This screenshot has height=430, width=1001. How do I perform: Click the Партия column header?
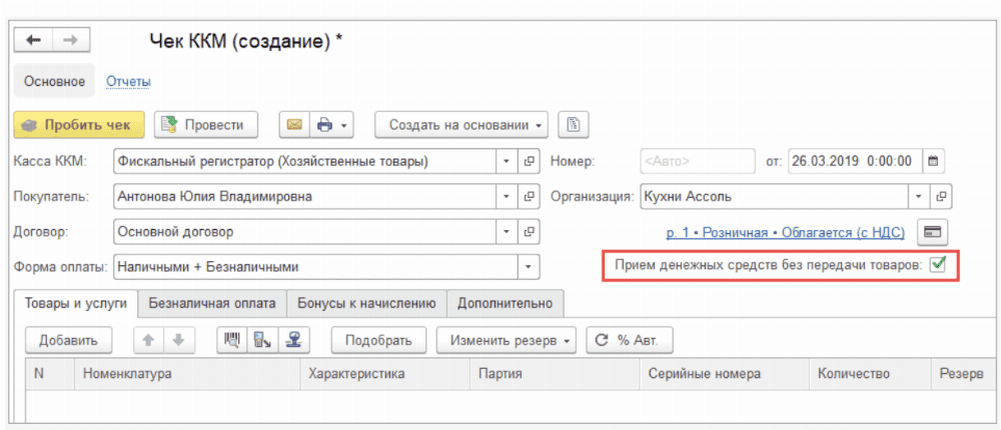click(x=554, y=374)
